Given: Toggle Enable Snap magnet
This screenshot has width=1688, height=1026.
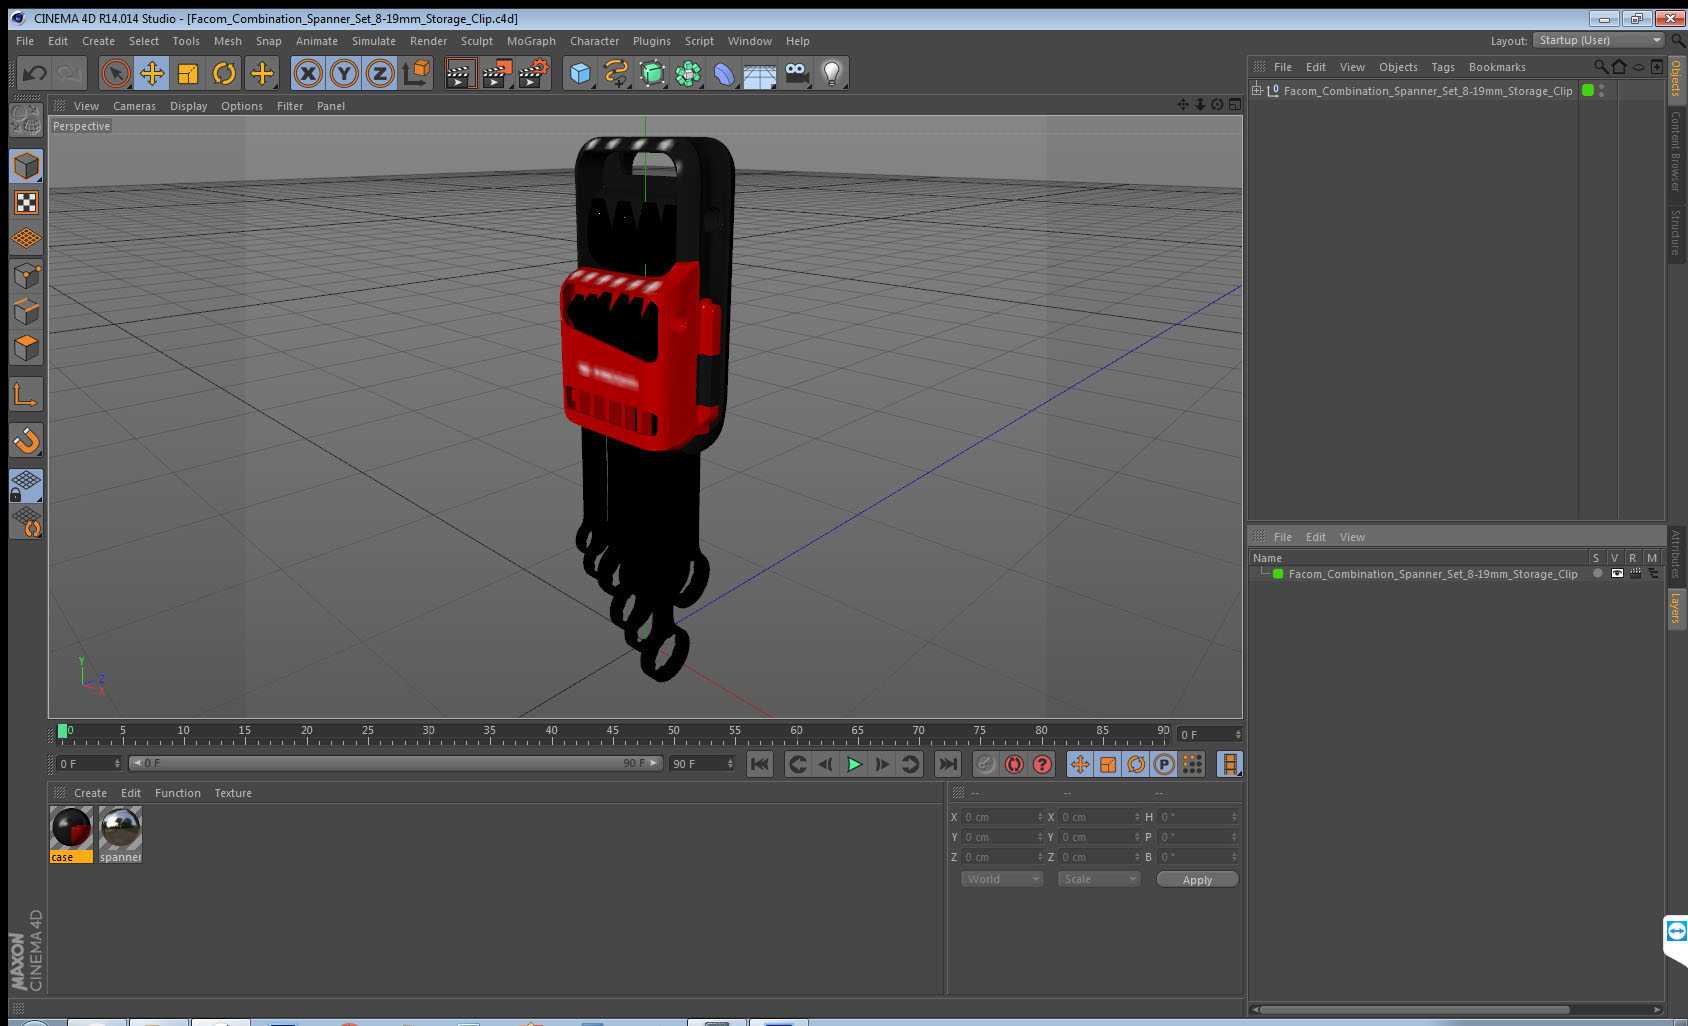Looking at the screenshot, I should coord(26,440).
